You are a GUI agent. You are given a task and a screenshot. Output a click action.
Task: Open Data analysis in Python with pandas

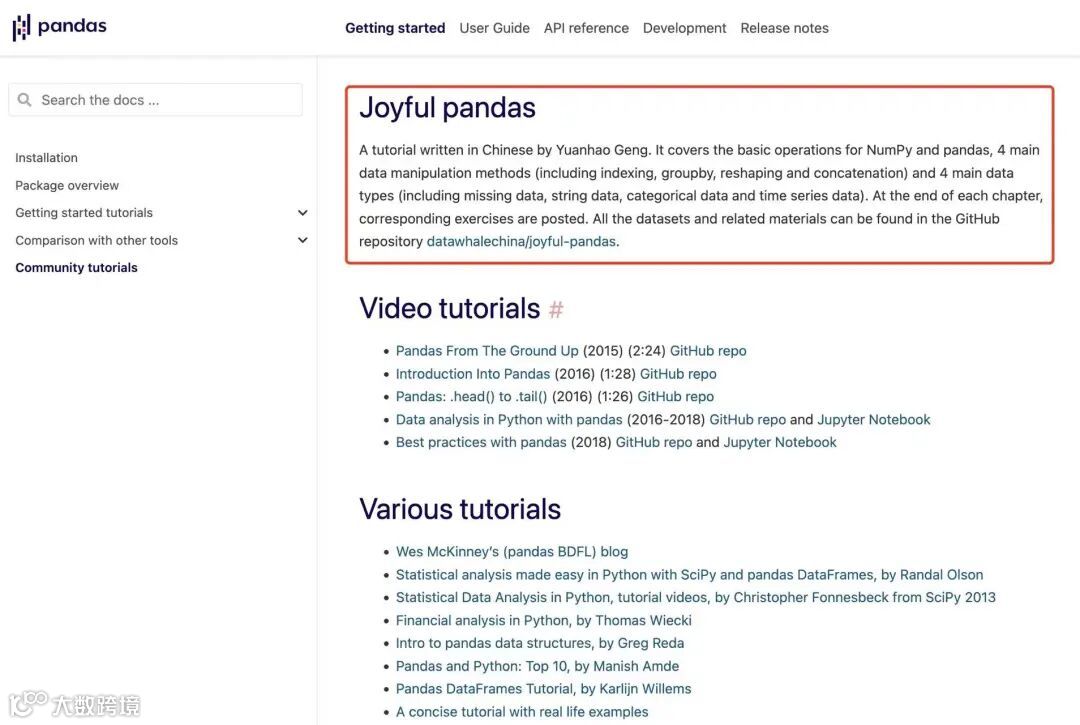tap(509, 420)
